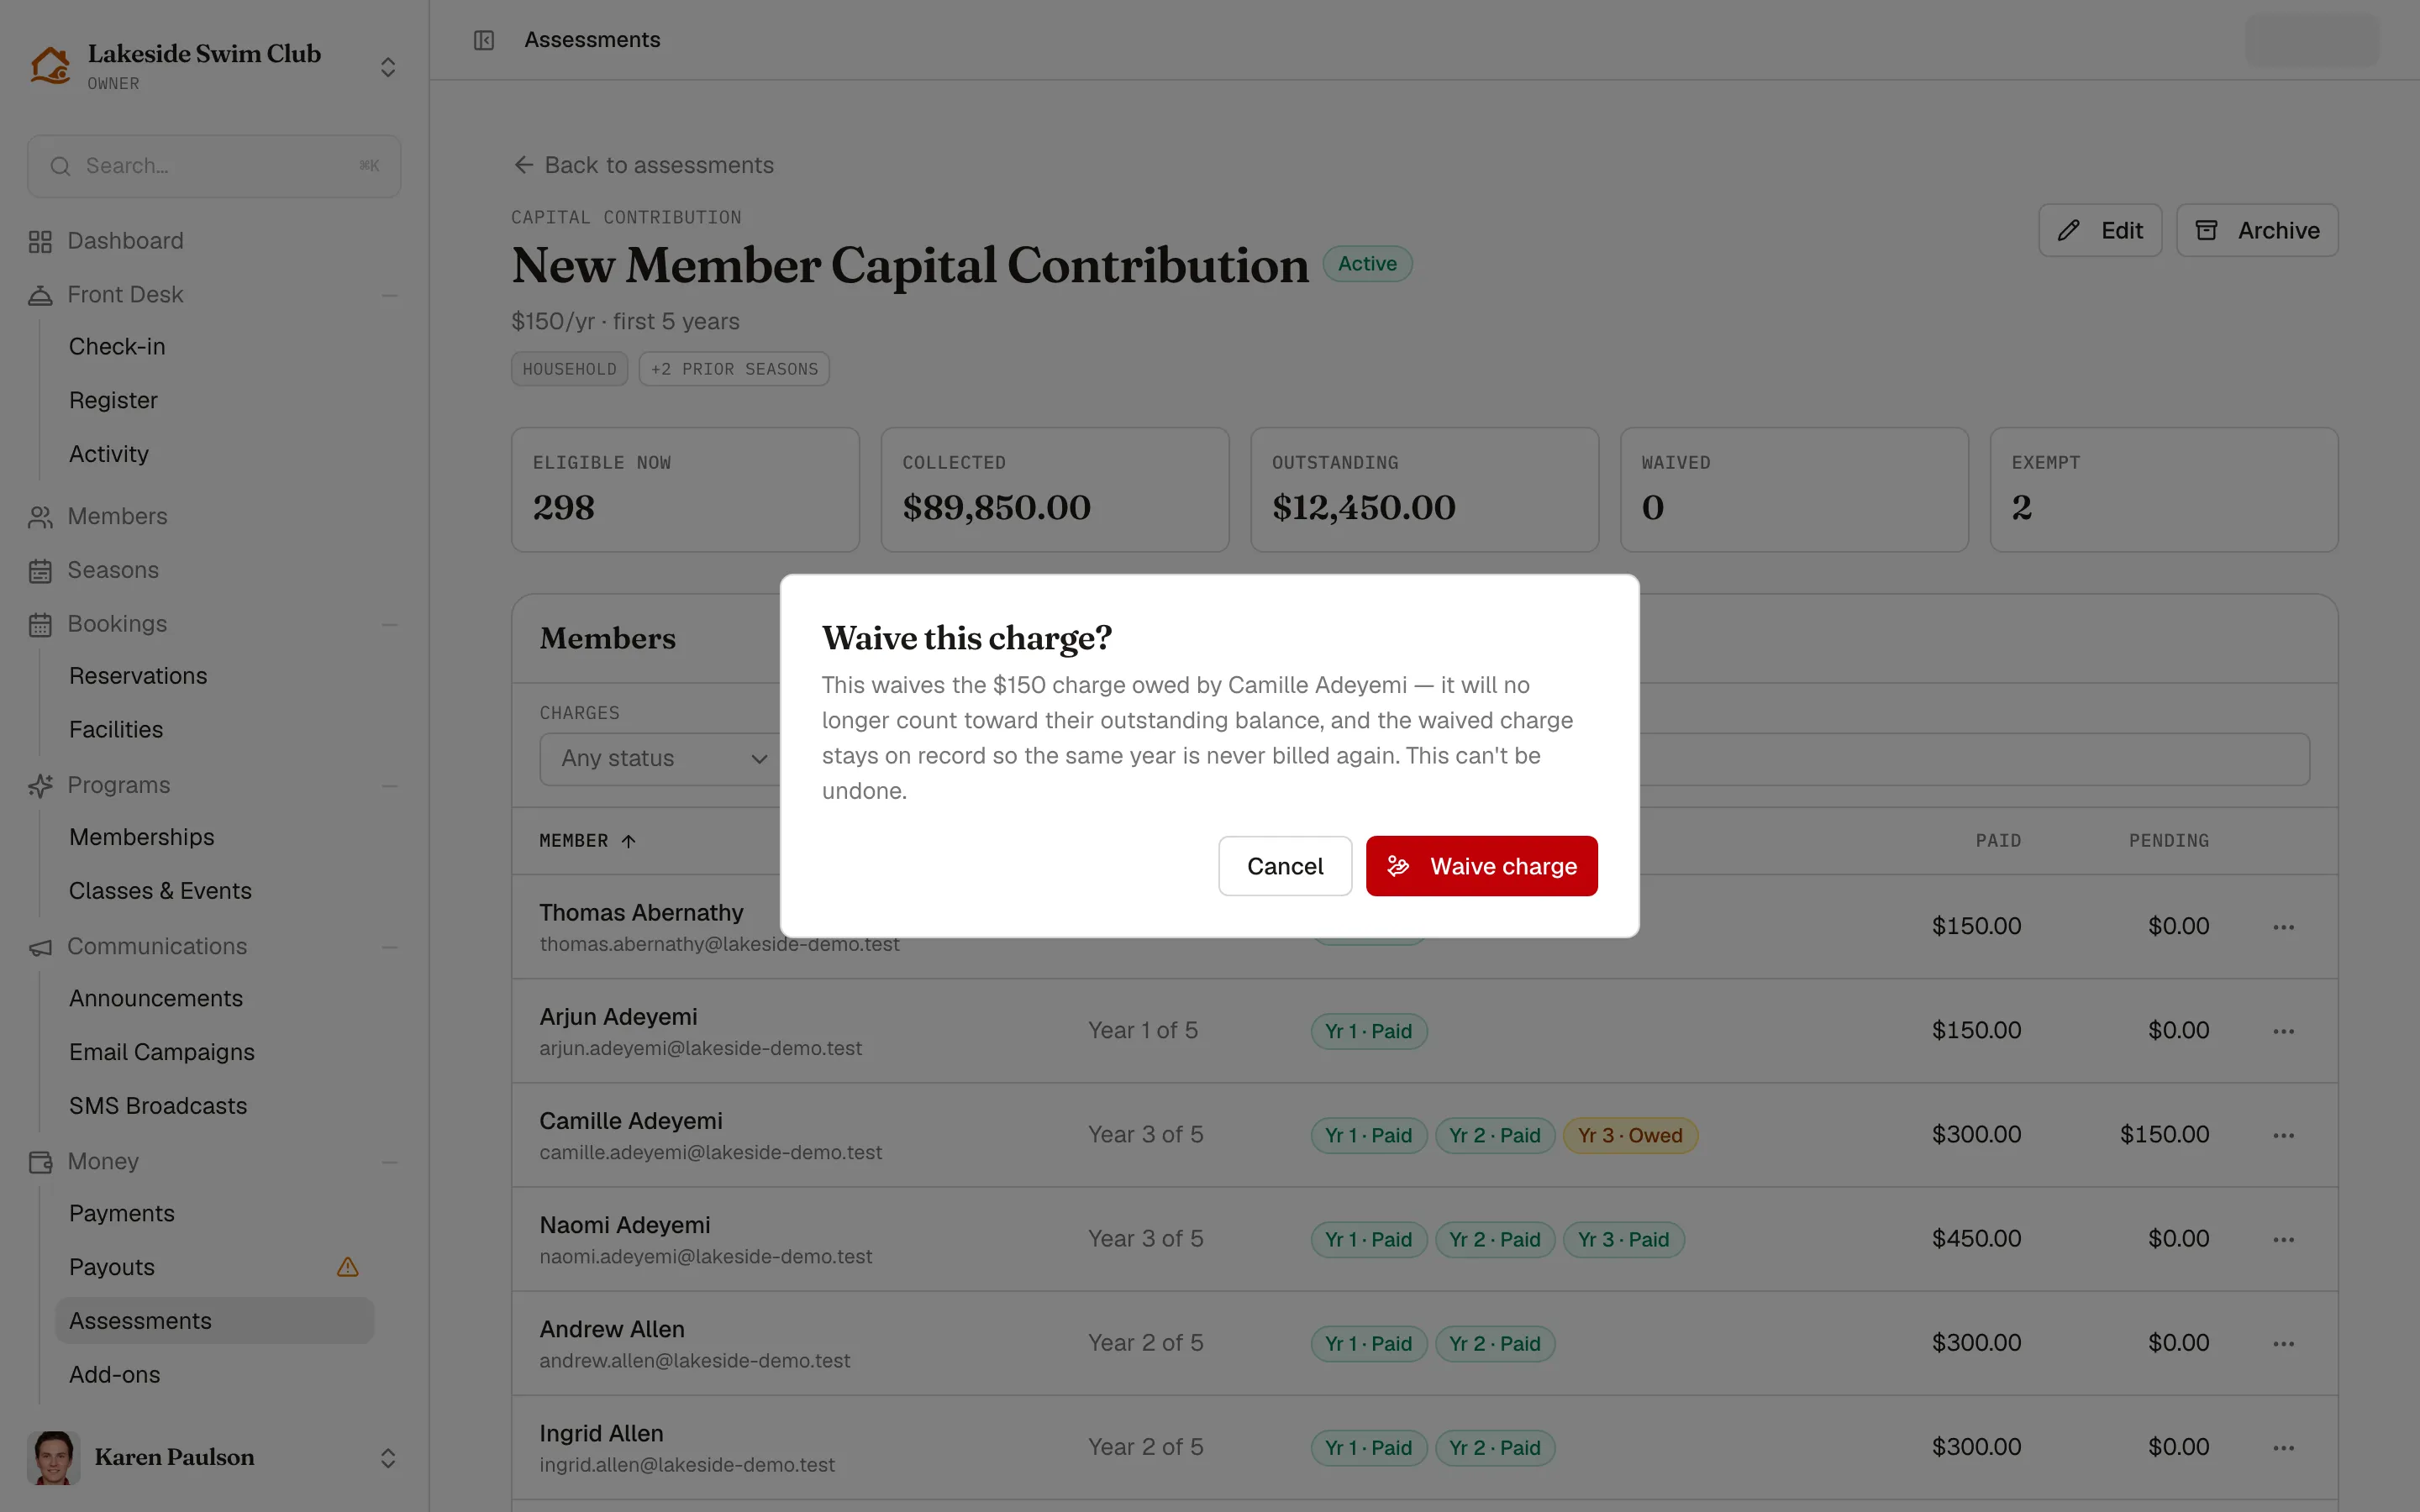Focus the sidebar Search field
The width and height of the screenshot is (2420, 1512).
[x=214, y=166]
